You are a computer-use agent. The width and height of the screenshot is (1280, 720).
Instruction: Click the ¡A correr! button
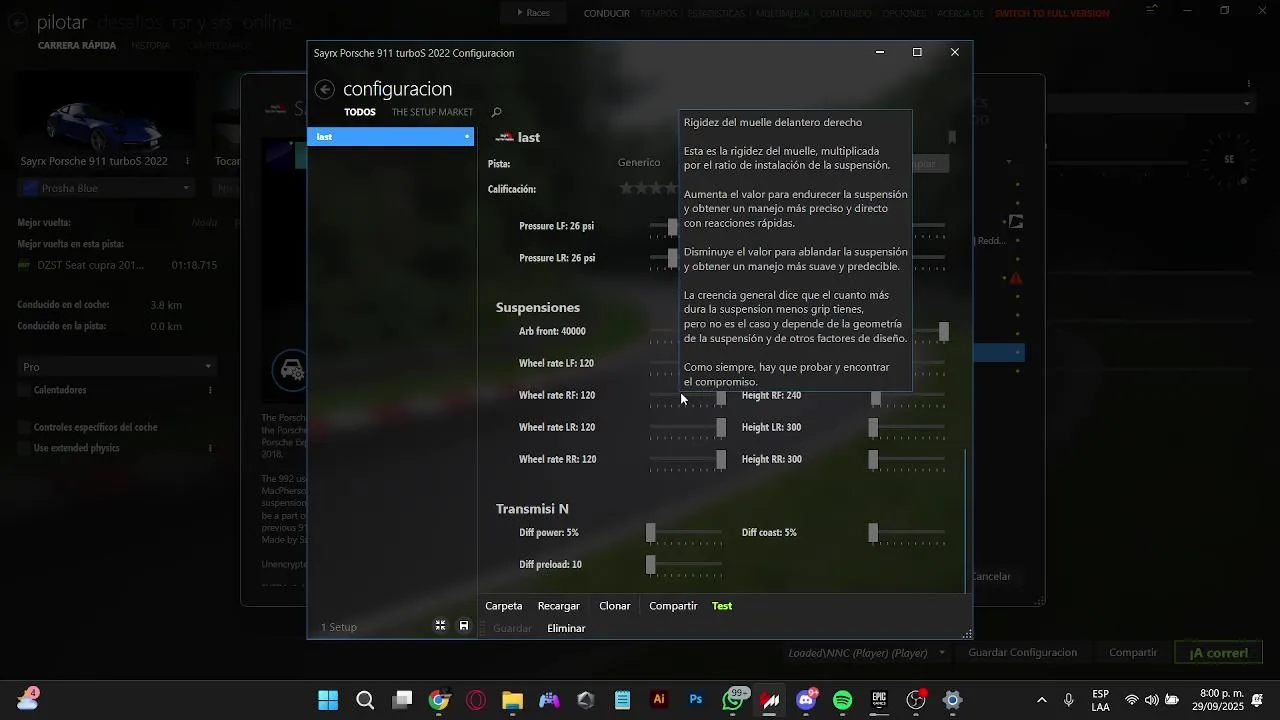1218,653
